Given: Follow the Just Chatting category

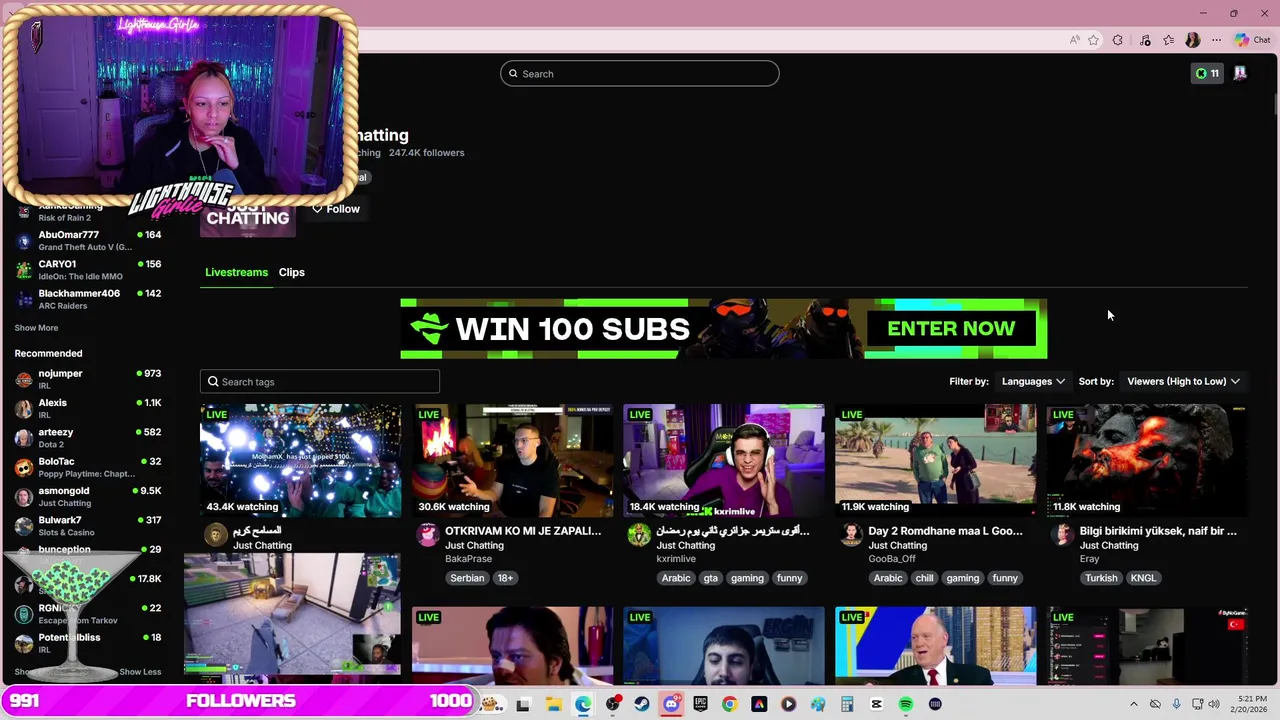Looking at the screenshot, I should pyautogui.click(x=335, y=209).
